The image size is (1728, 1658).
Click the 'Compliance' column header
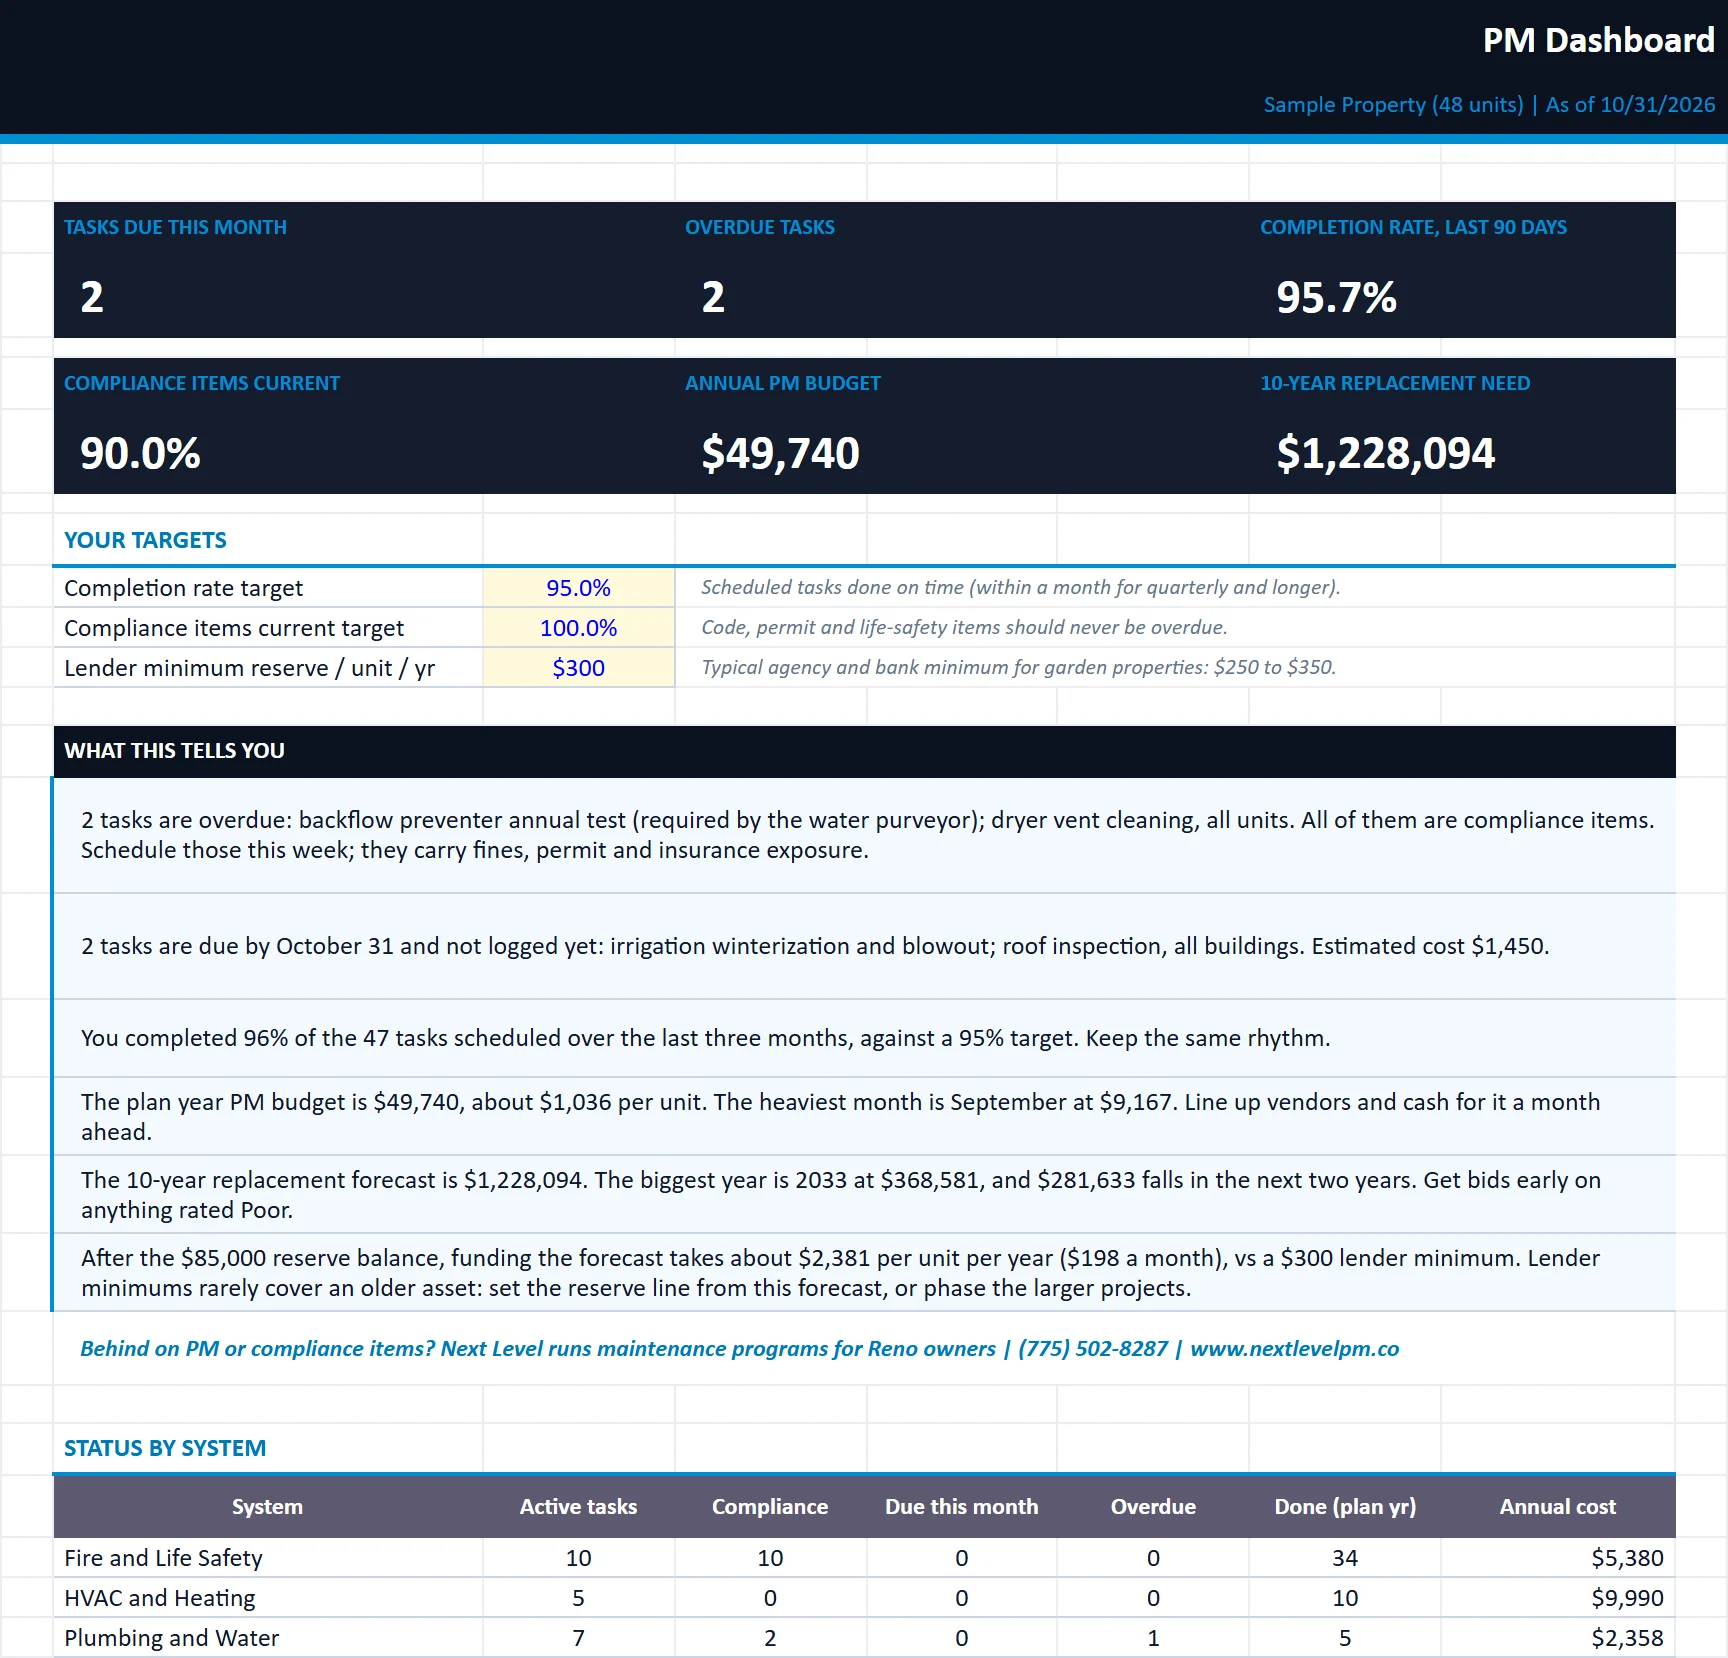[x=770, y=1507]
